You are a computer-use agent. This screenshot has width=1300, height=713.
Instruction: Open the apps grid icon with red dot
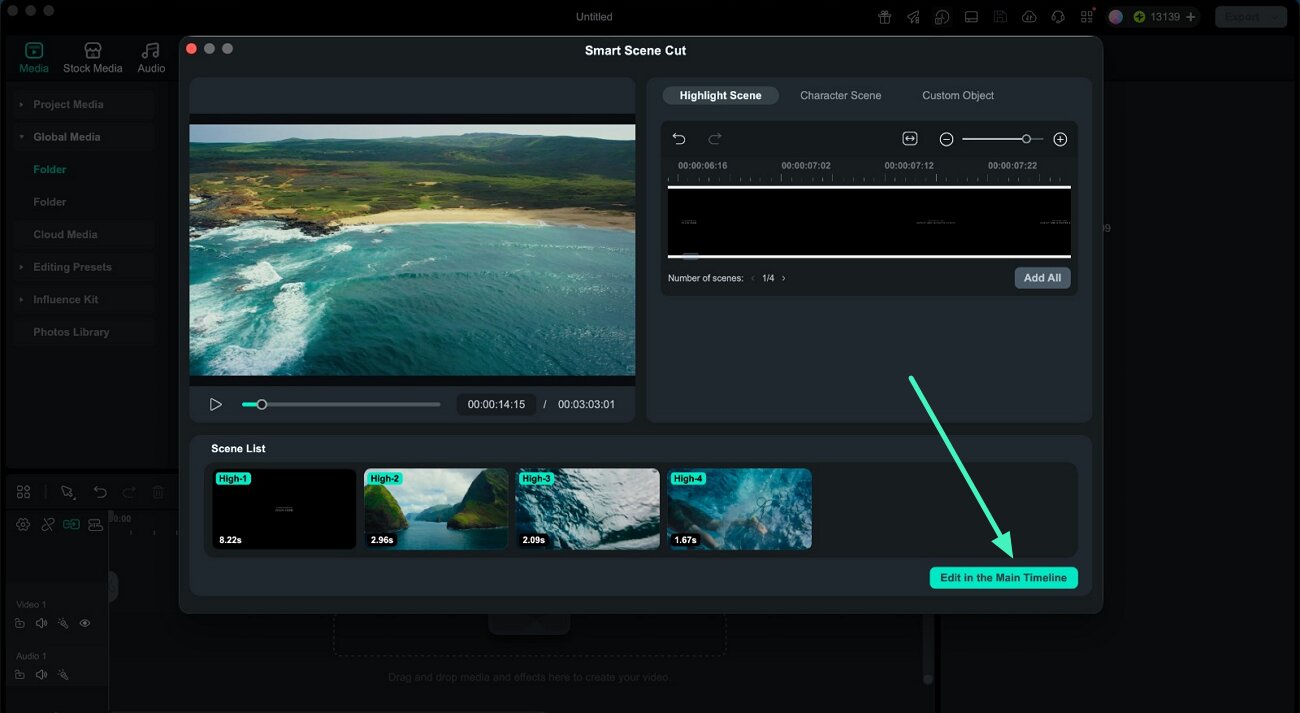(x=1087, y=17)
